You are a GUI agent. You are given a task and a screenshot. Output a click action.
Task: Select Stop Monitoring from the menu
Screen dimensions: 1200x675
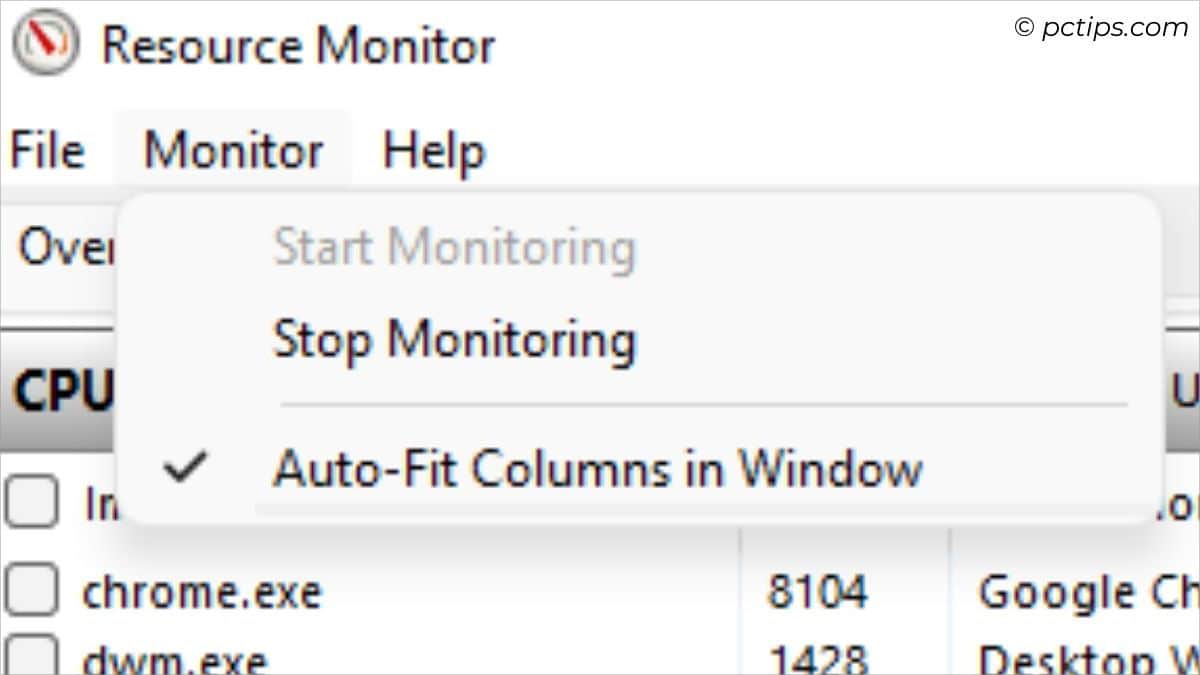pos(454,340)
